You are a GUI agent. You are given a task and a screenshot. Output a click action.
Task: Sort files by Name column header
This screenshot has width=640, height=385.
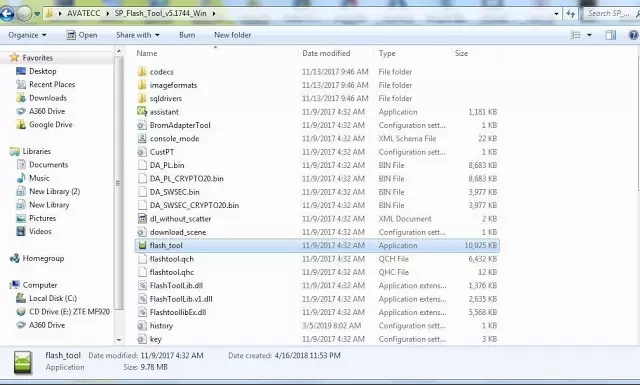coord(147,53)
